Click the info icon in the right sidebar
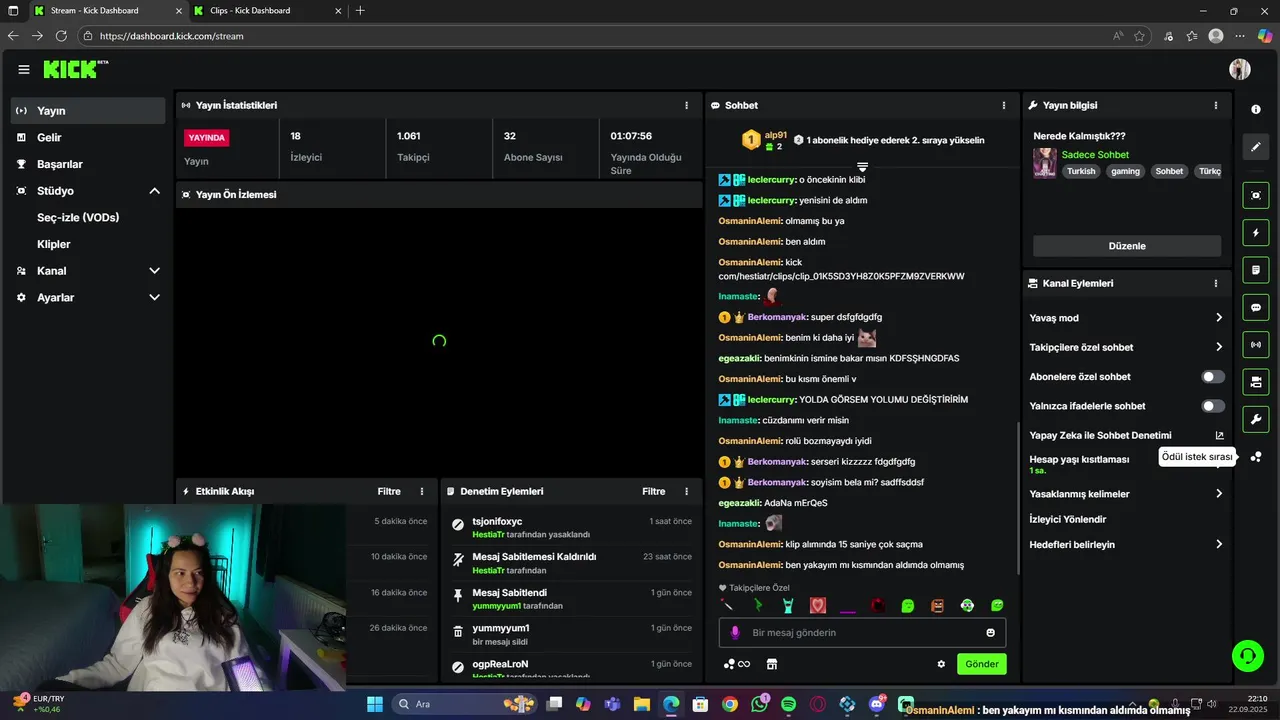The image size is (1280, 720). point(1256,109)
